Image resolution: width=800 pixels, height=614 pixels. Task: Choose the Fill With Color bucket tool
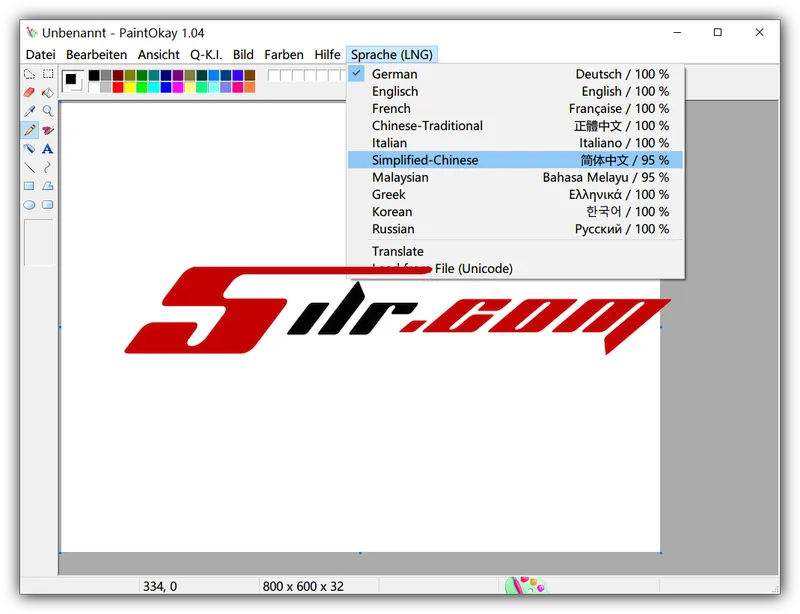point(48,92)
